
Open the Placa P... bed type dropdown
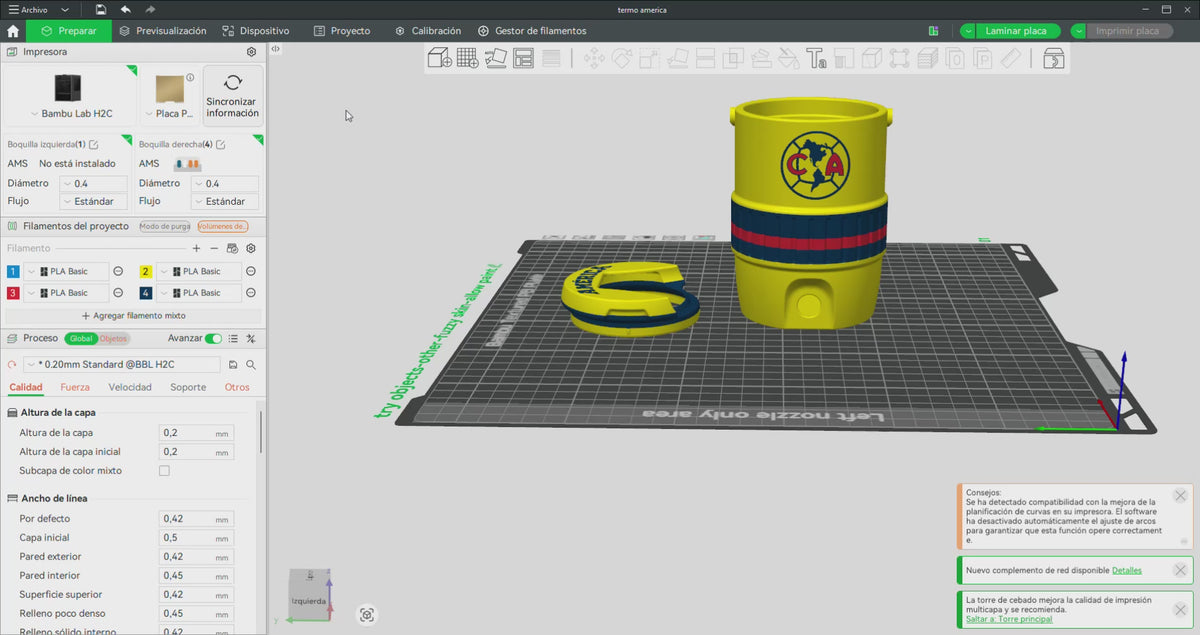(169, 114)
